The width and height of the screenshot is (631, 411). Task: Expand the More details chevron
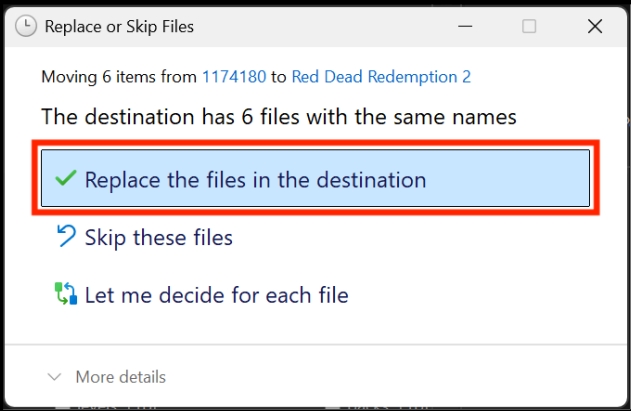[54, 377]
